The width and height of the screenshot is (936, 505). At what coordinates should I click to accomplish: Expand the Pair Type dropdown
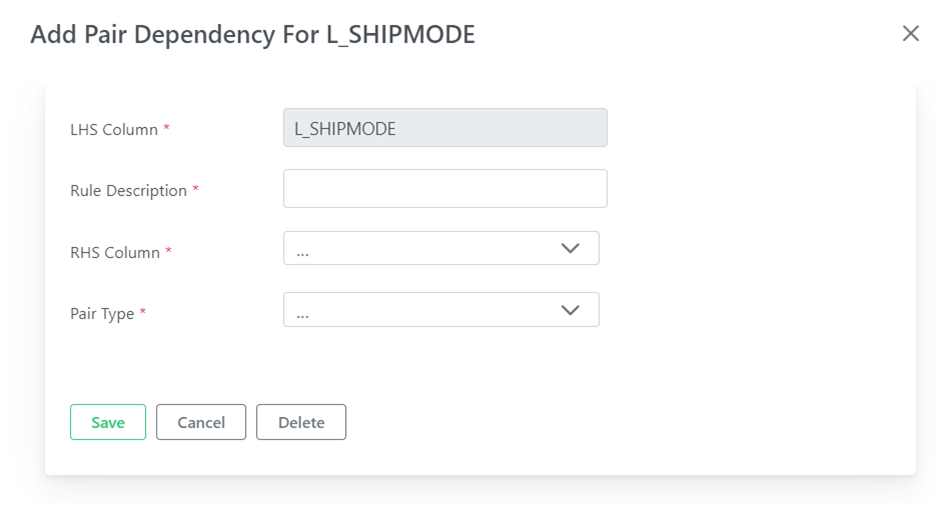[441, 309]
